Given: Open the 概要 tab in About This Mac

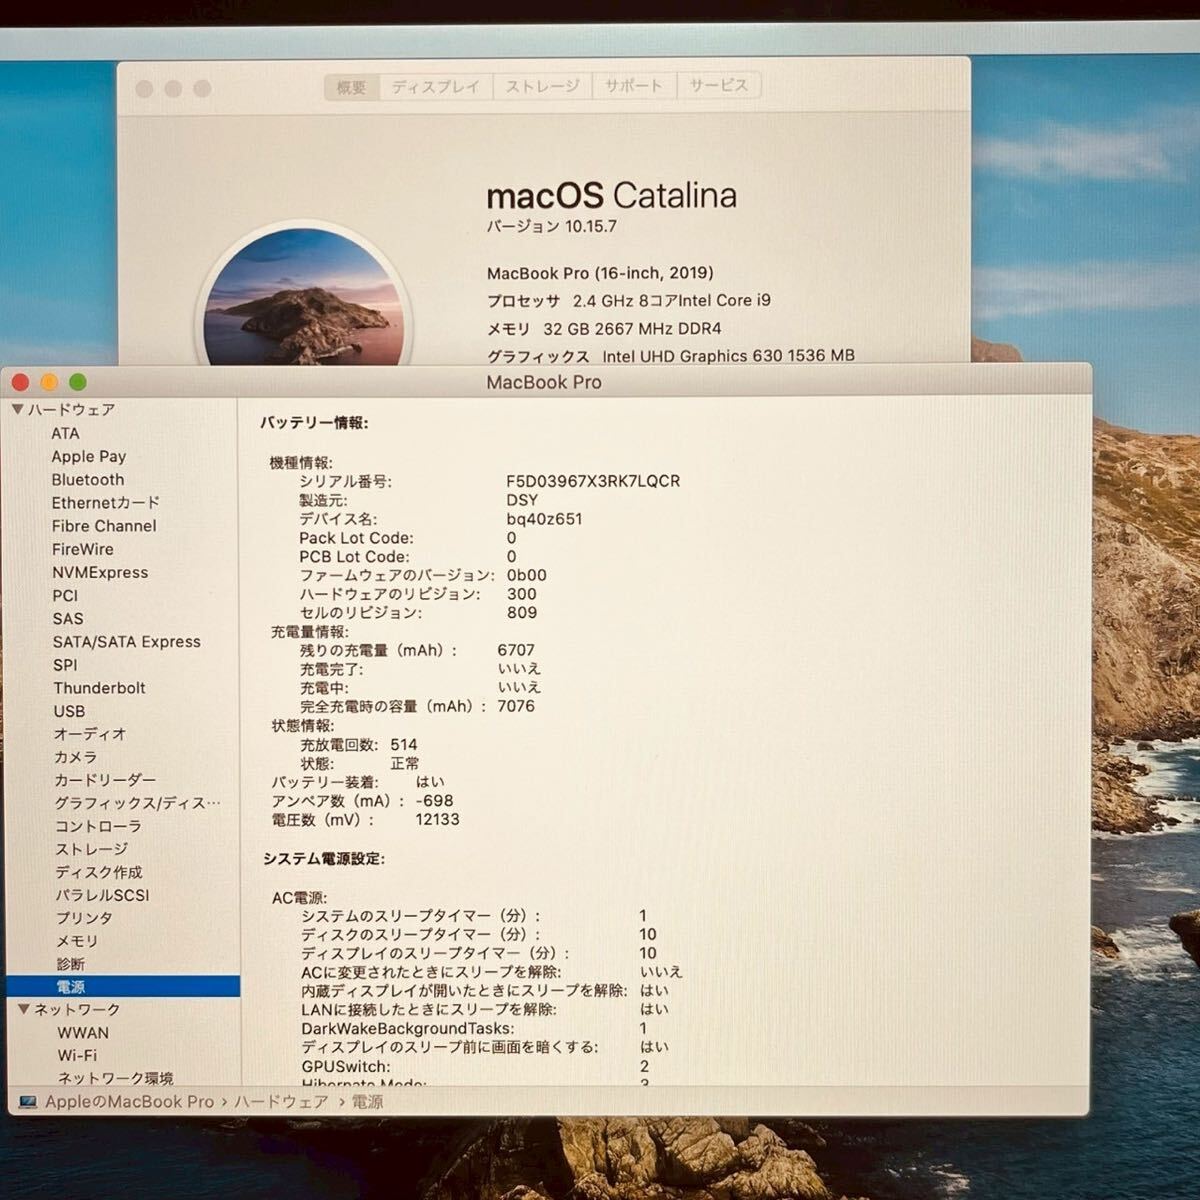Looking at the screenshot, I should (351, 87).
